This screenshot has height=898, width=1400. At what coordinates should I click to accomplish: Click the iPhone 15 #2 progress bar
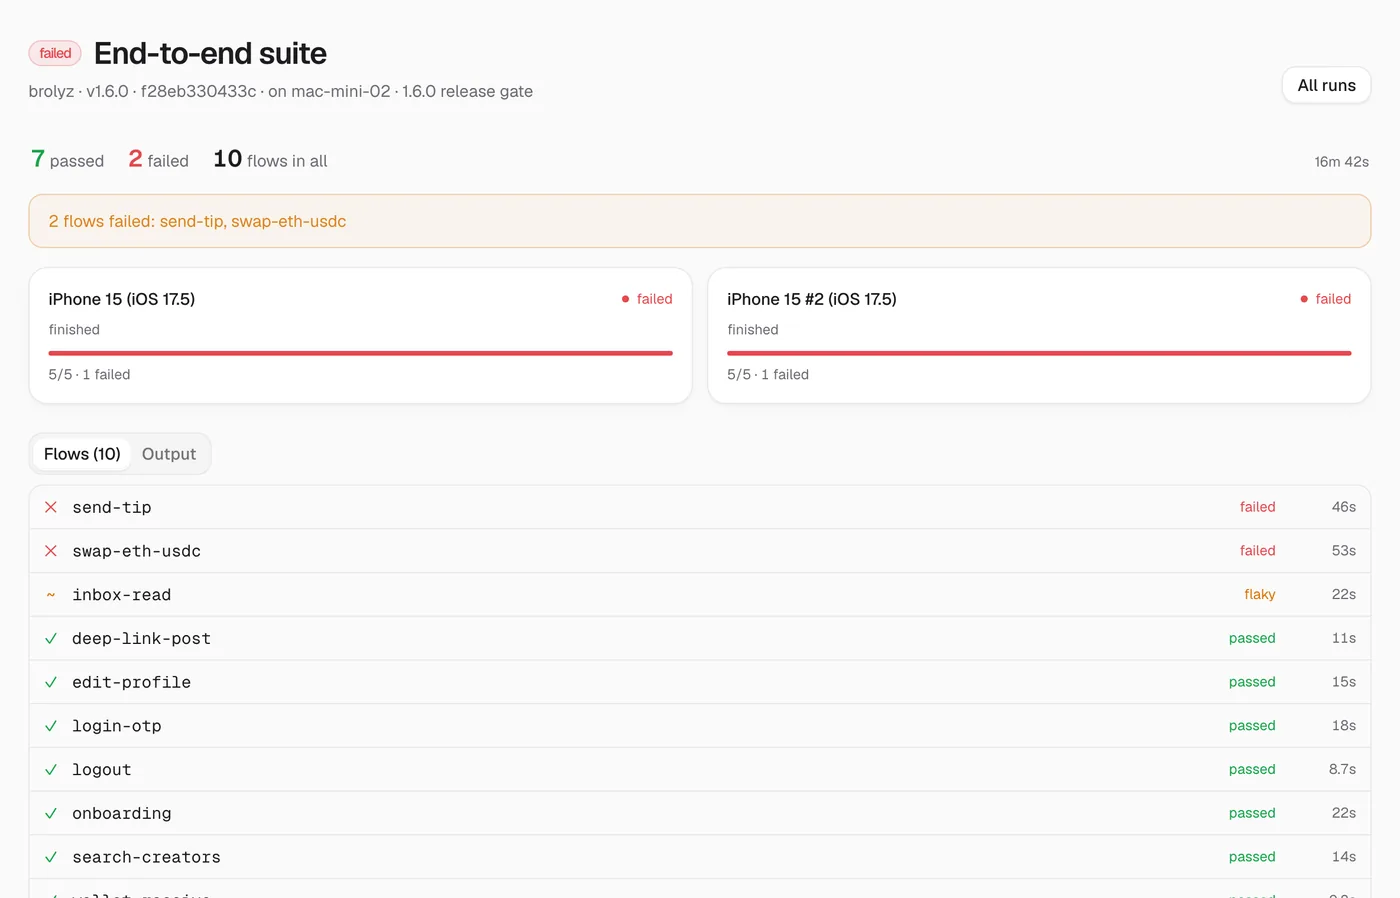click(x=1039, y=353)
